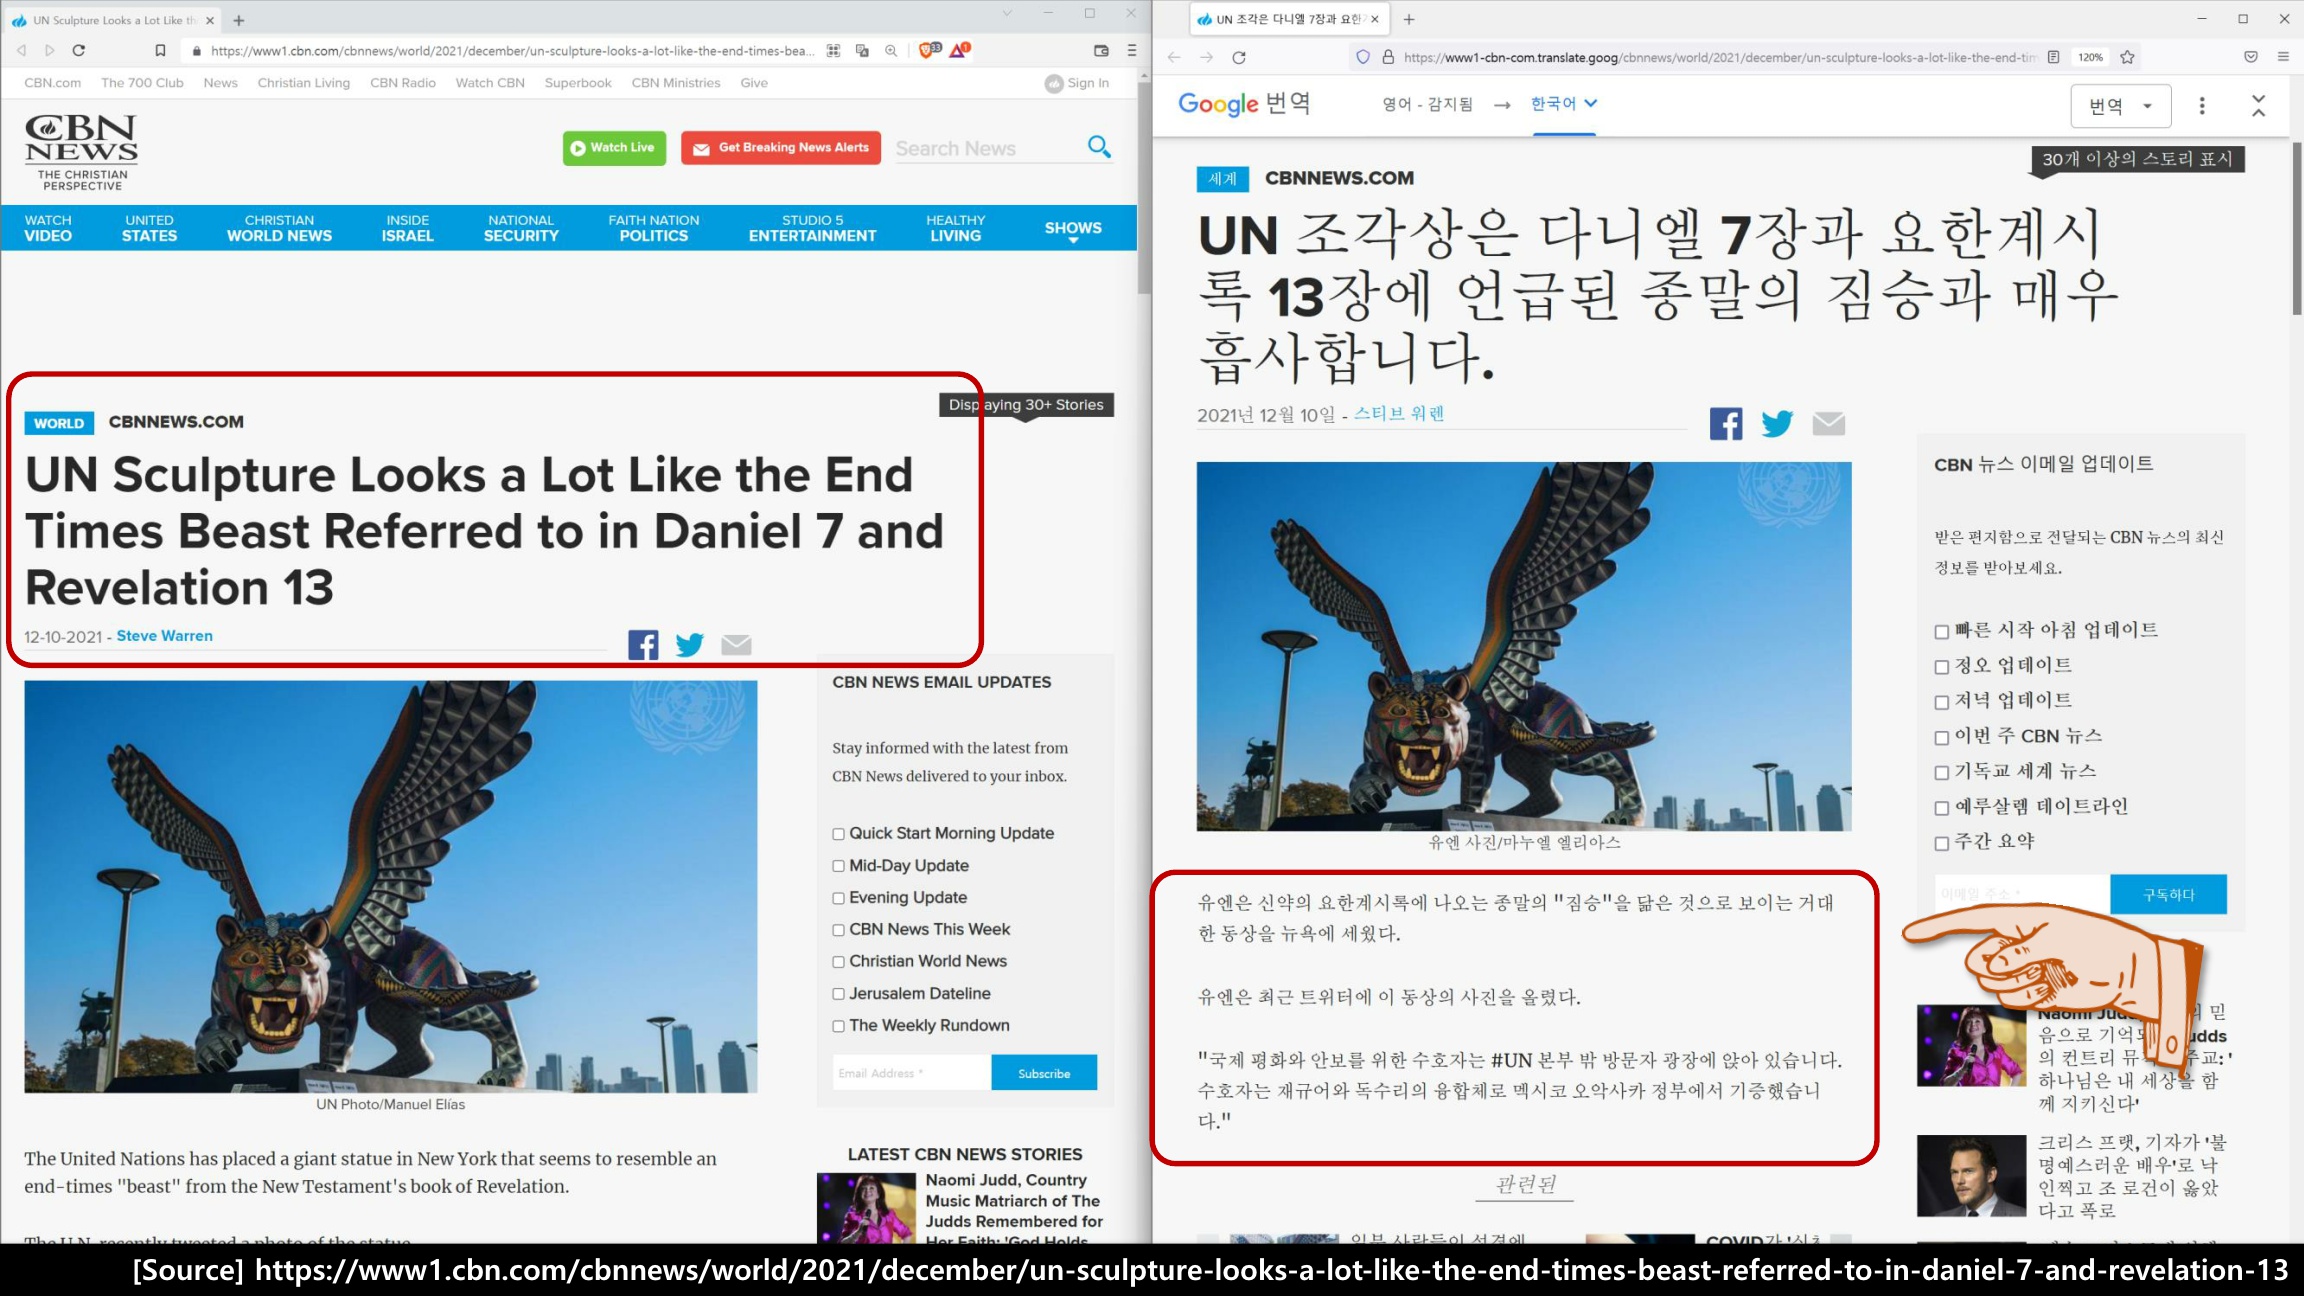Open the tab search chevron in left browser
Screen dimensions: 2304x1296
coord(1007,13)
